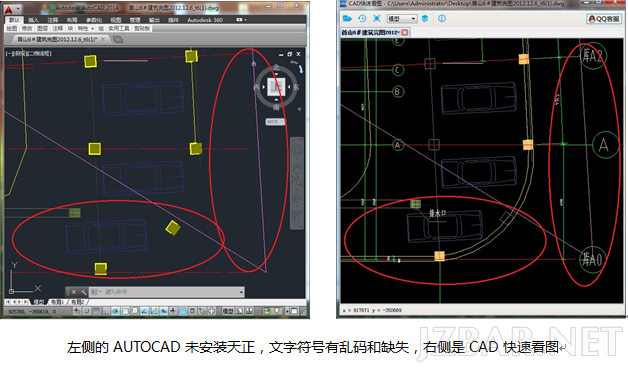Click the 上 face of the ViewCube
This screenshot has height=368, width=628.
(276, 86)
